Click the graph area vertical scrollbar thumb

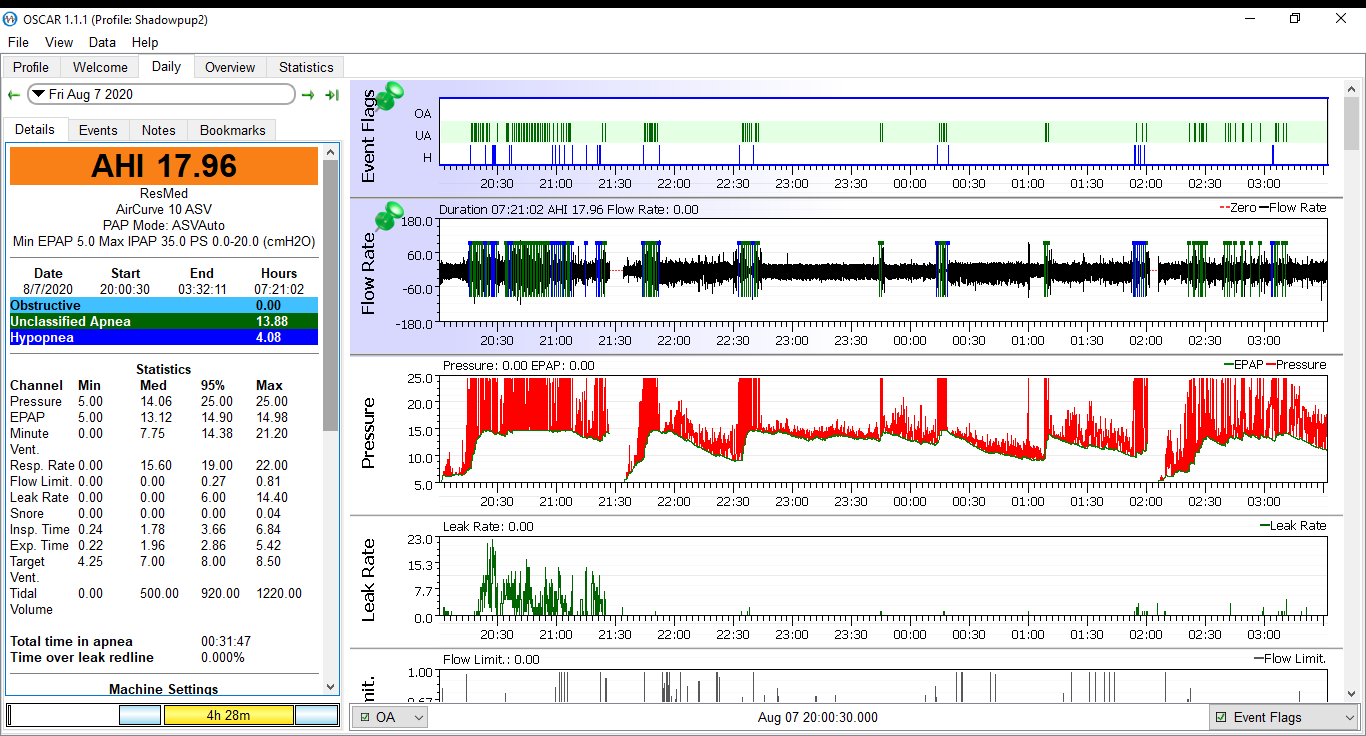[x=1352, y=123]
